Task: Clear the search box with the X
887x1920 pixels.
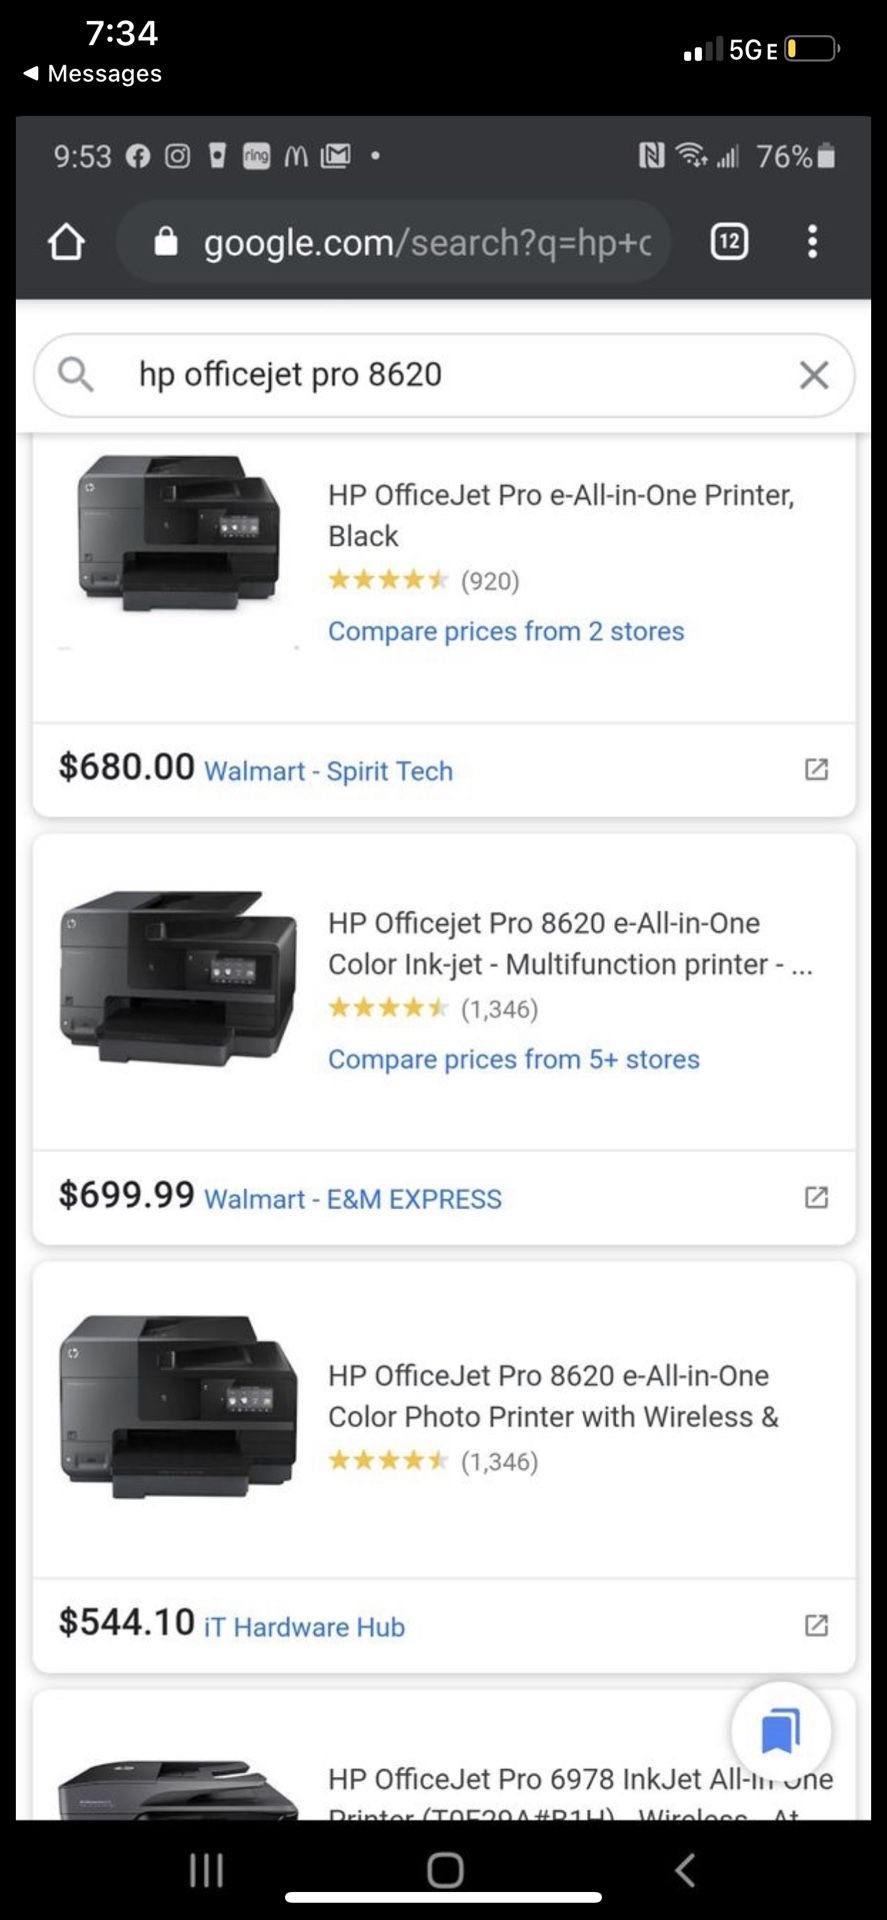Action: [814, 375]
